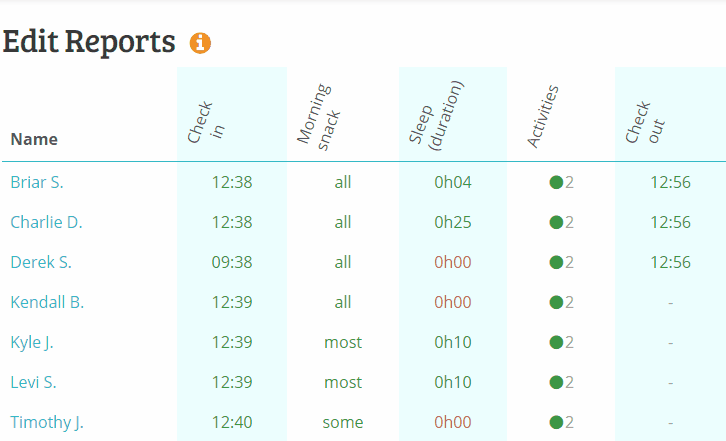The image size is (726, 441).
Task: Click the Activities column header
Action: click(543, 116)
